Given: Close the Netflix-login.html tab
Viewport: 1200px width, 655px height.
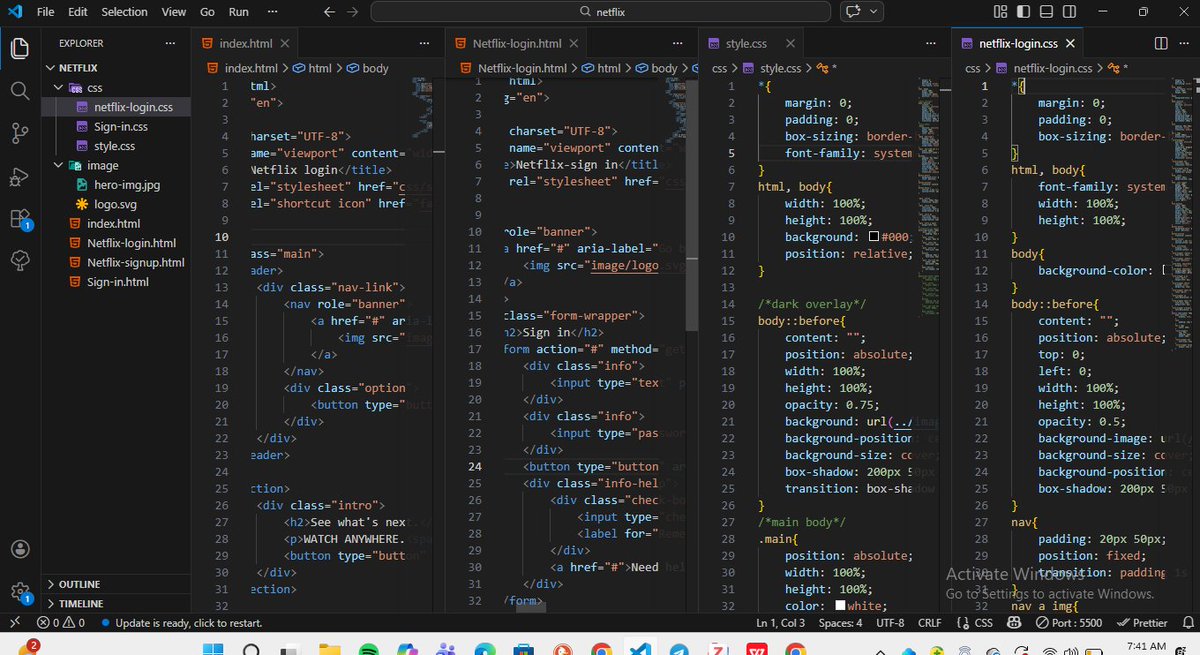Looking at the screenshot, I should point(573,44).
